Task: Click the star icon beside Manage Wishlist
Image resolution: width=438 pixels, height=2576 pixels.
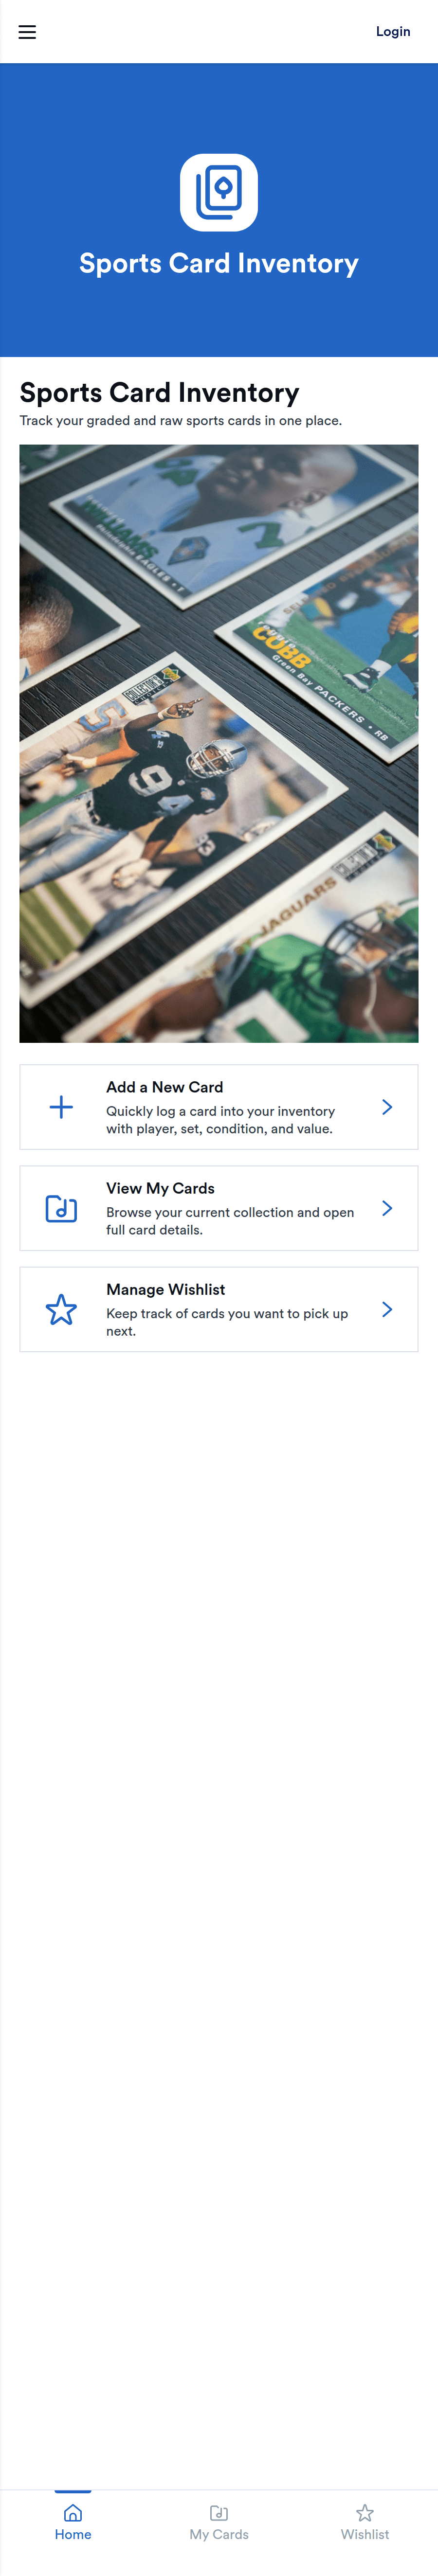Action: [61, 1309]
